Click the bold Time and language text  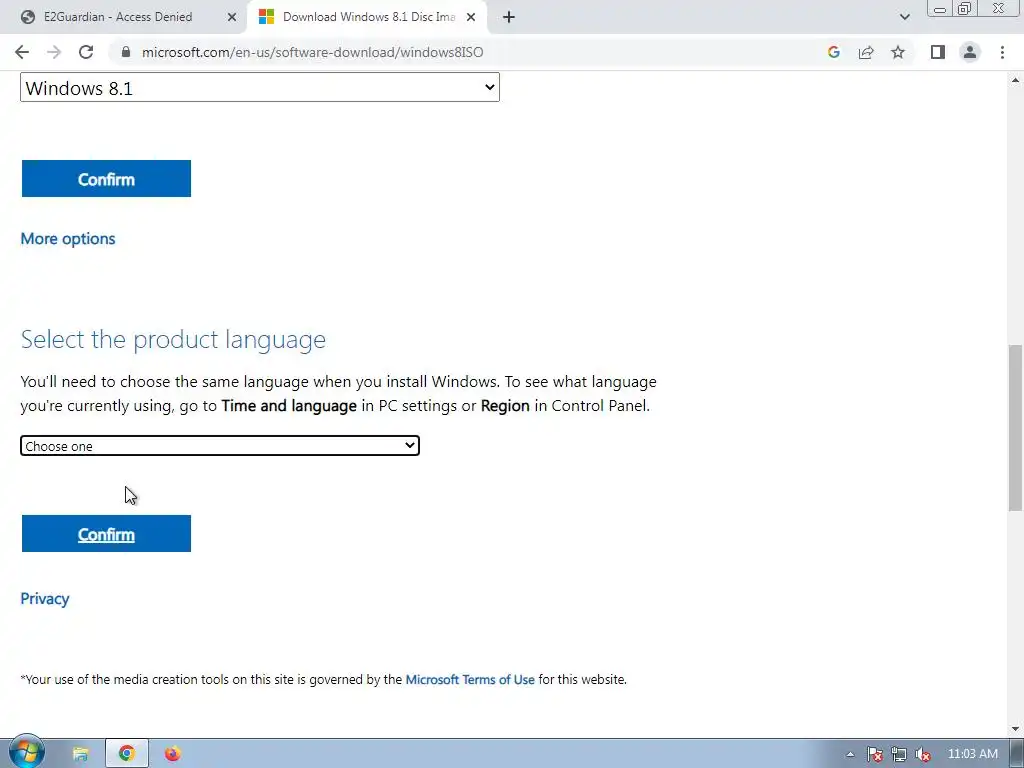289,406
